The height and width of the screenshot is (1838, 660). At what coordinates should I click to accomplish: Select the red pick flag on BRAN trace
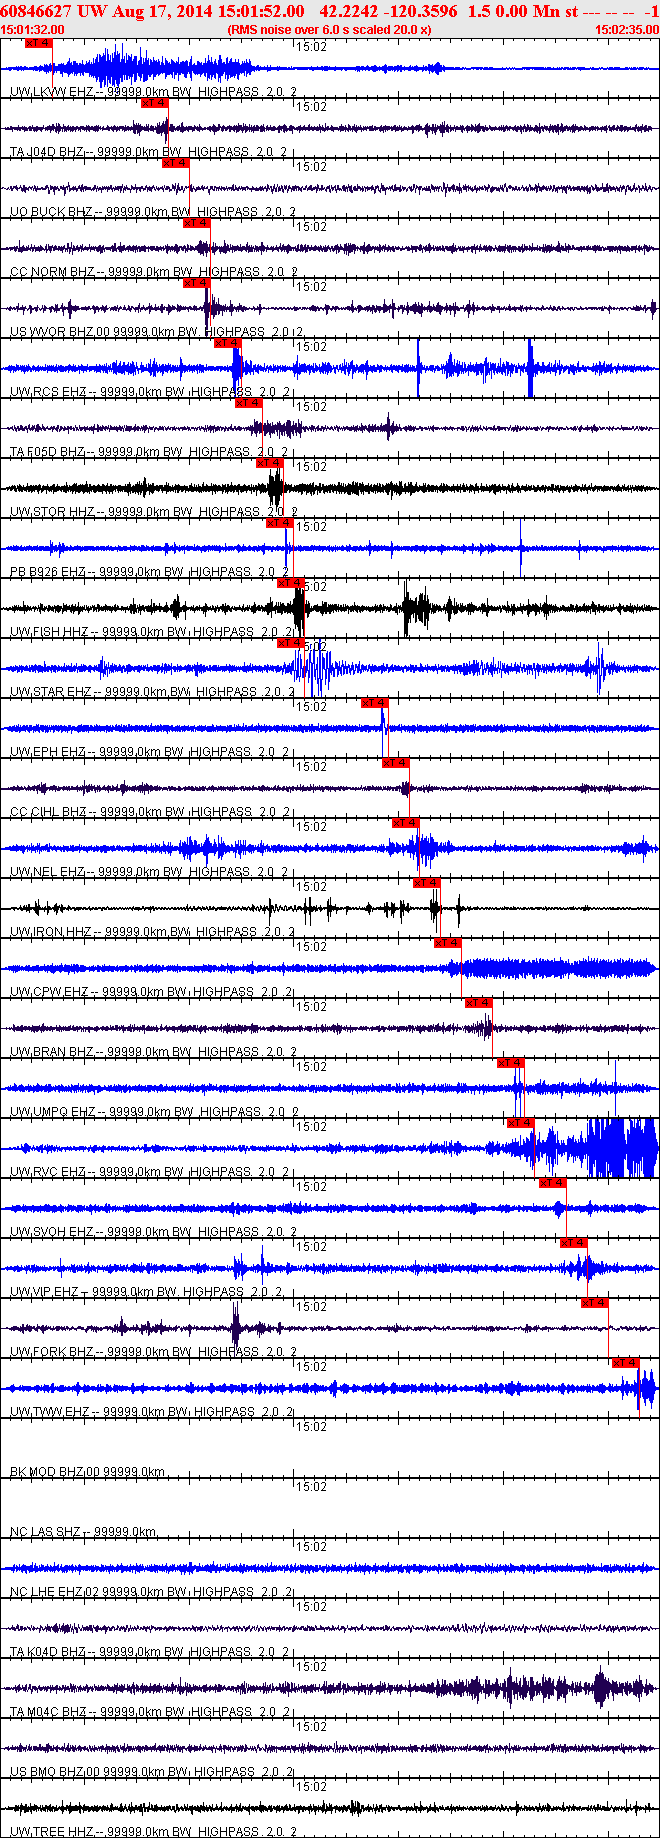pos(479,1003)
